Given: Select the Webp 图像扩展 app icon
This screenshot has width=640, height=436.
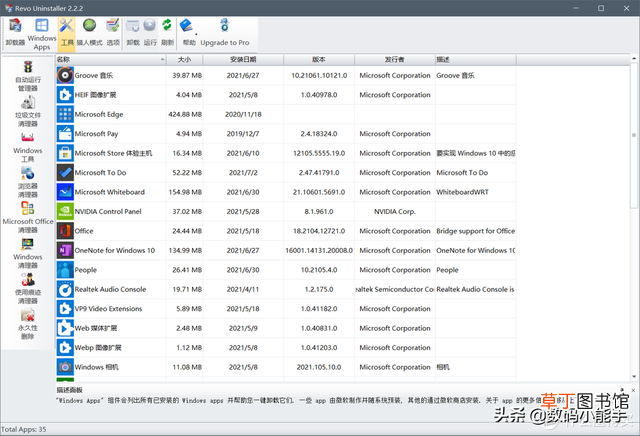Looking at the screenshot, I should point(65,348).
